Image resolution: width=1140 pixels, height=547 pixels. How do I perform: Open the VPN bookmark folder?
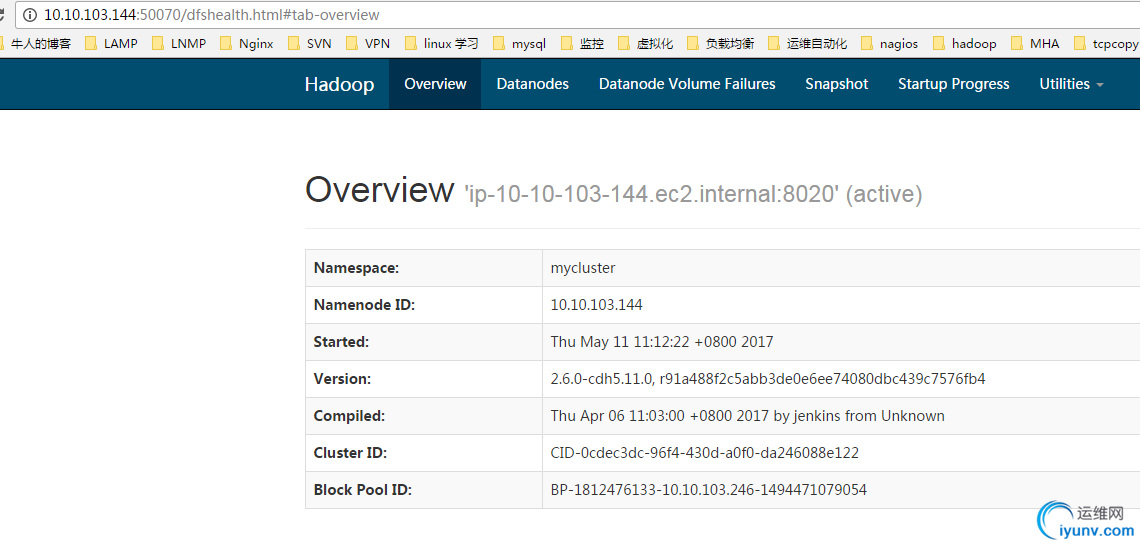[x=368, y=44]
